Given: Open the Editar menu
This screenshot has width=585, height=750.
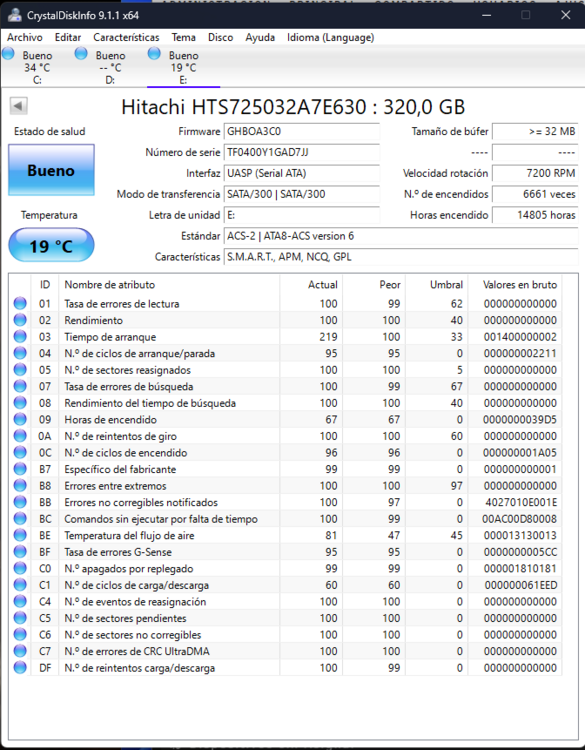Looking at the screenshot, I should 67,37.
